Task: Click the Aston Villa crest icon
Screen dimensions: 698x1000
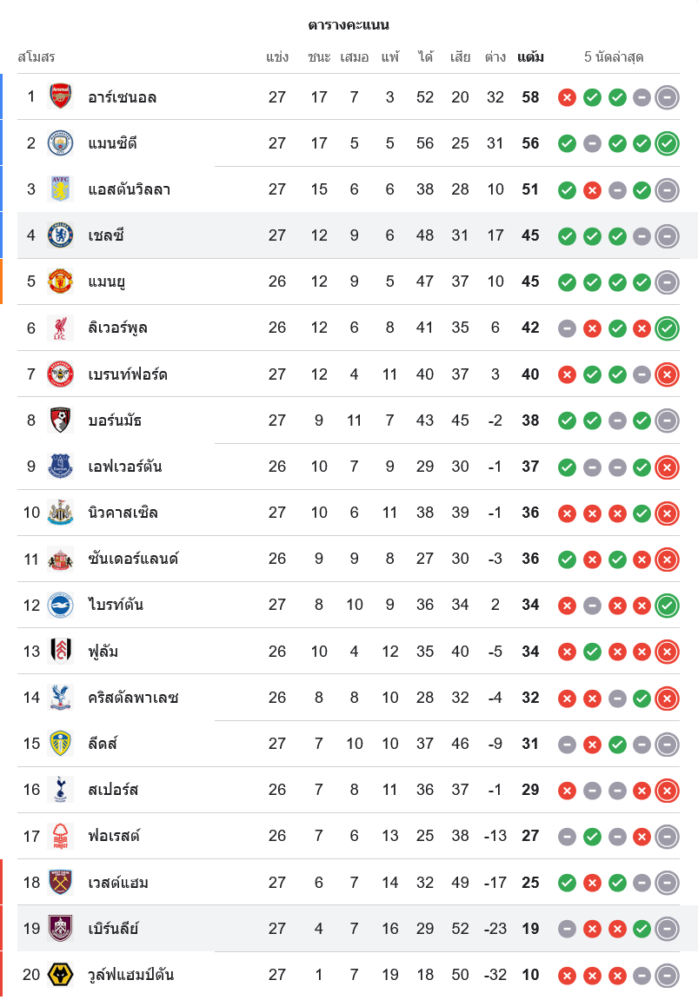Action: coord(61,189)
